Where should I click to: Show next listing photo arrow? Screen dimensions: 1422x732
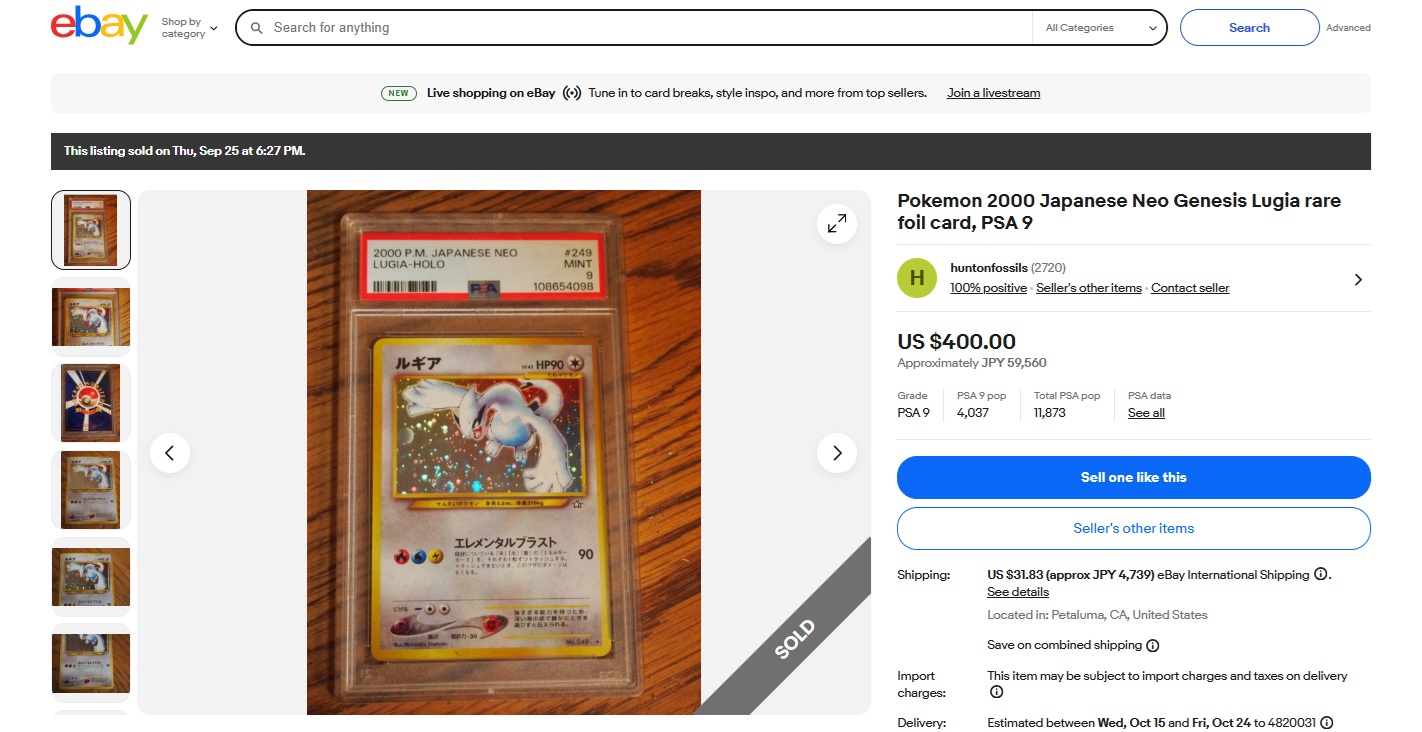coord(837,453)
